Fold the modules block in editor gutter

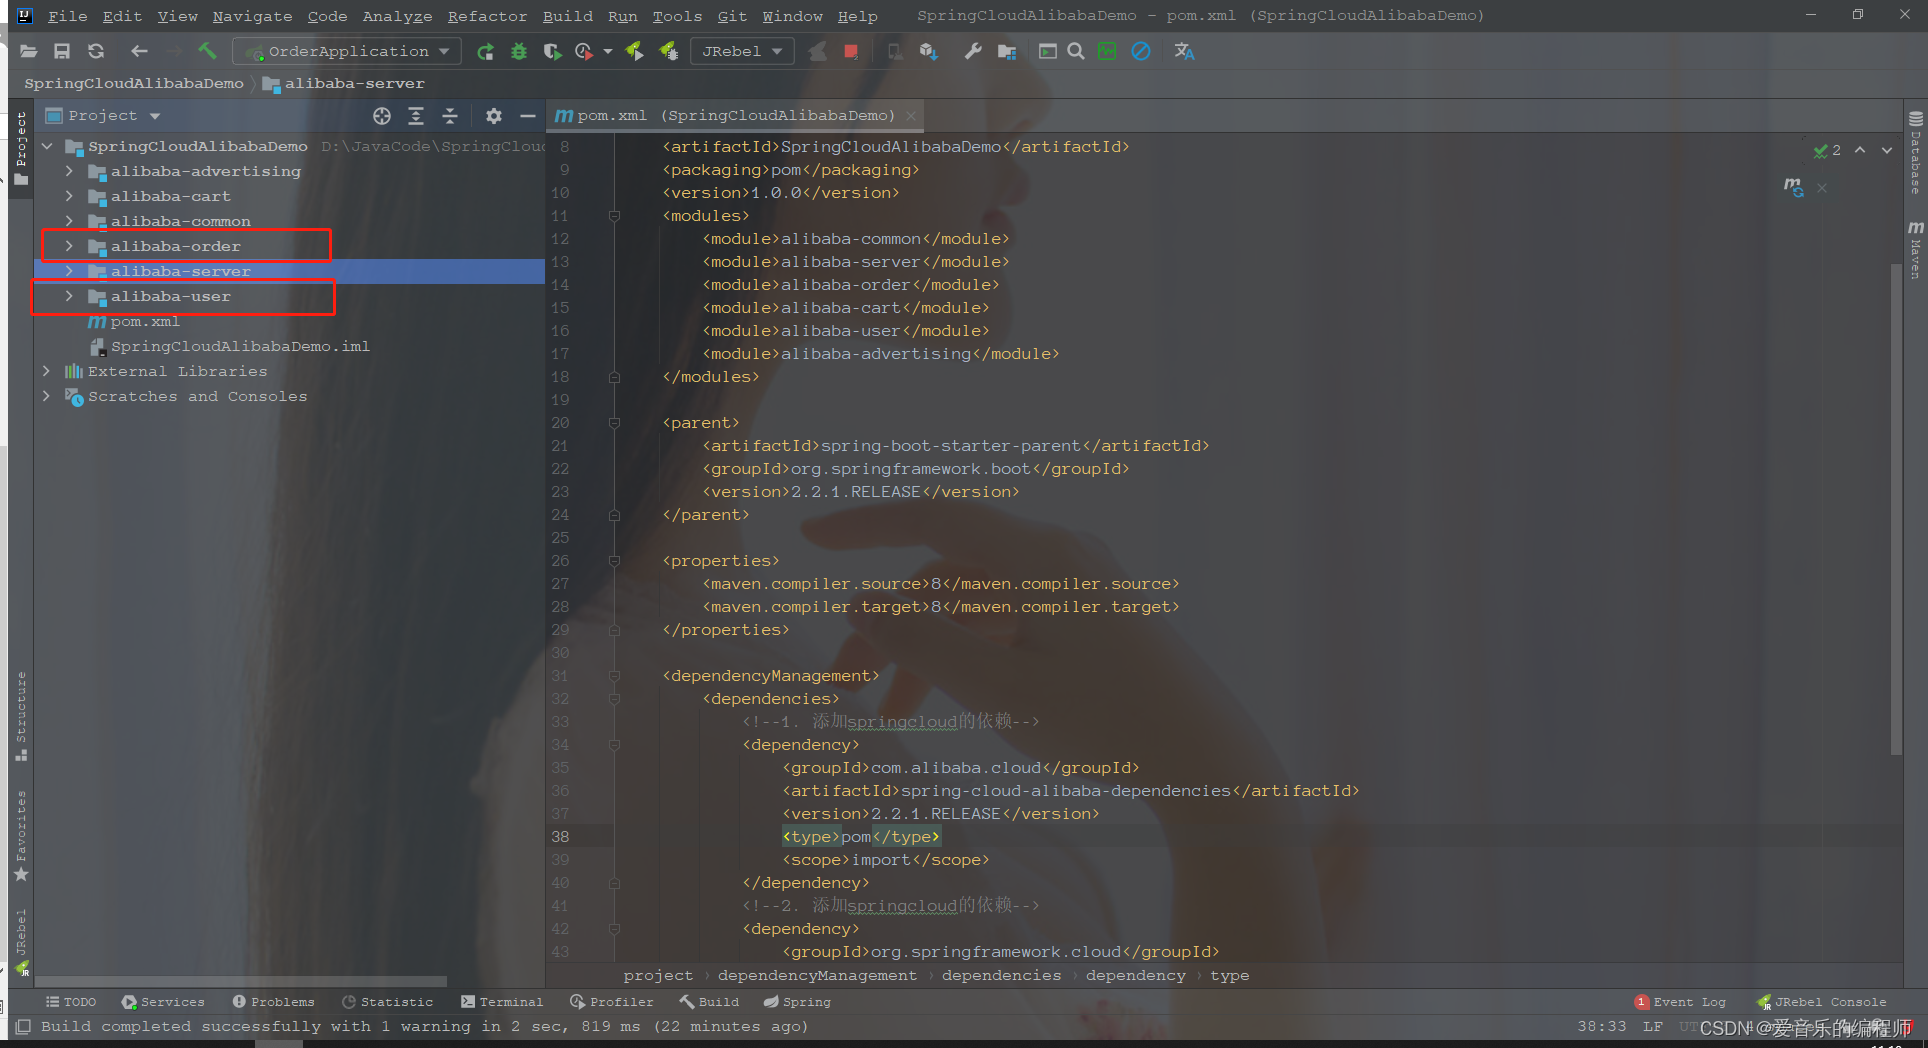[614, 216]
